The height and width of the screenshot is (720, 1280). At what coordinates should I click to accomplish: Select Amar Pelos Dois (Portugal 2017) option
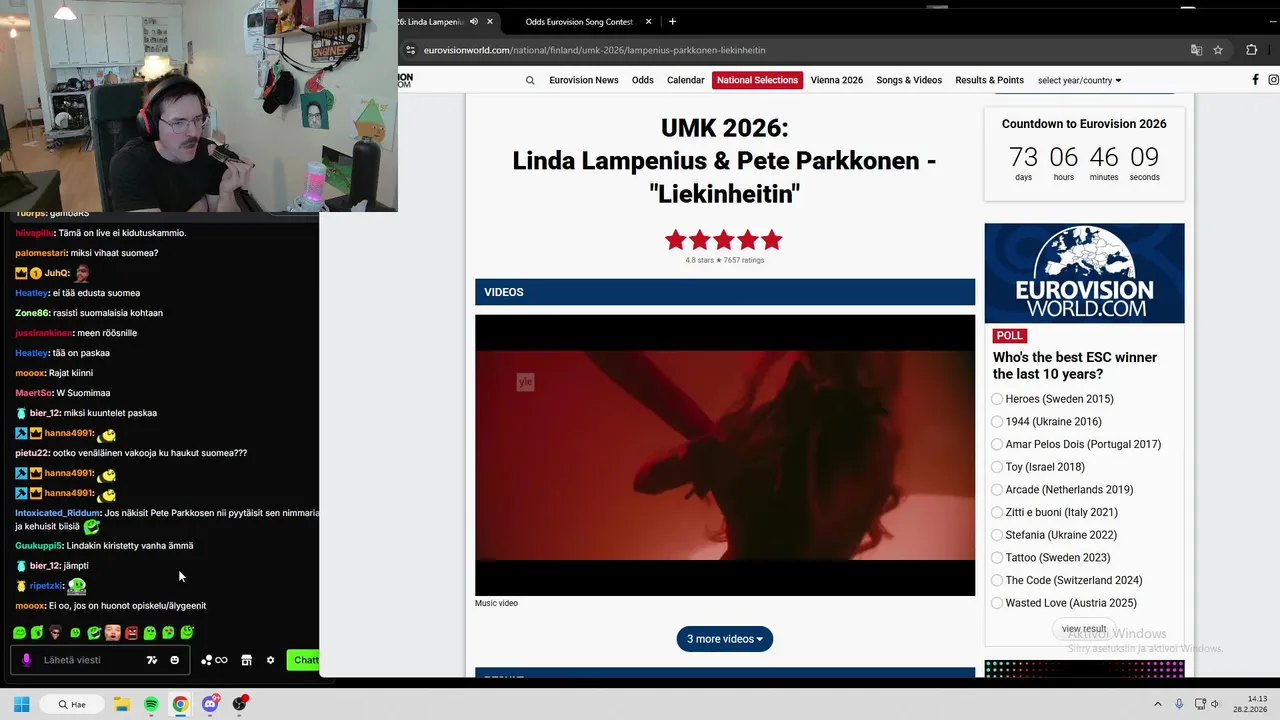pyautogui.click(x=997, y=444)
